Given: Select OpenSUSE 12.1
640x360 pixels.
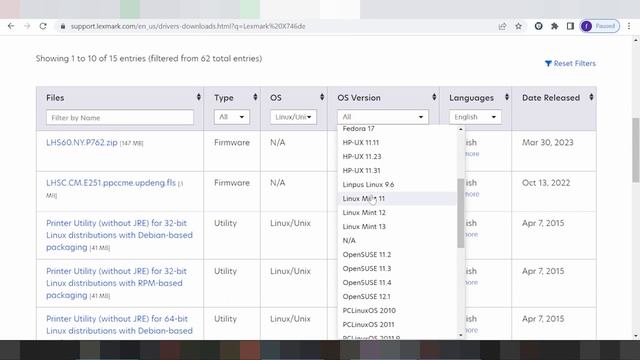Looking at the screenshot, I should click(x=397, y=296).
